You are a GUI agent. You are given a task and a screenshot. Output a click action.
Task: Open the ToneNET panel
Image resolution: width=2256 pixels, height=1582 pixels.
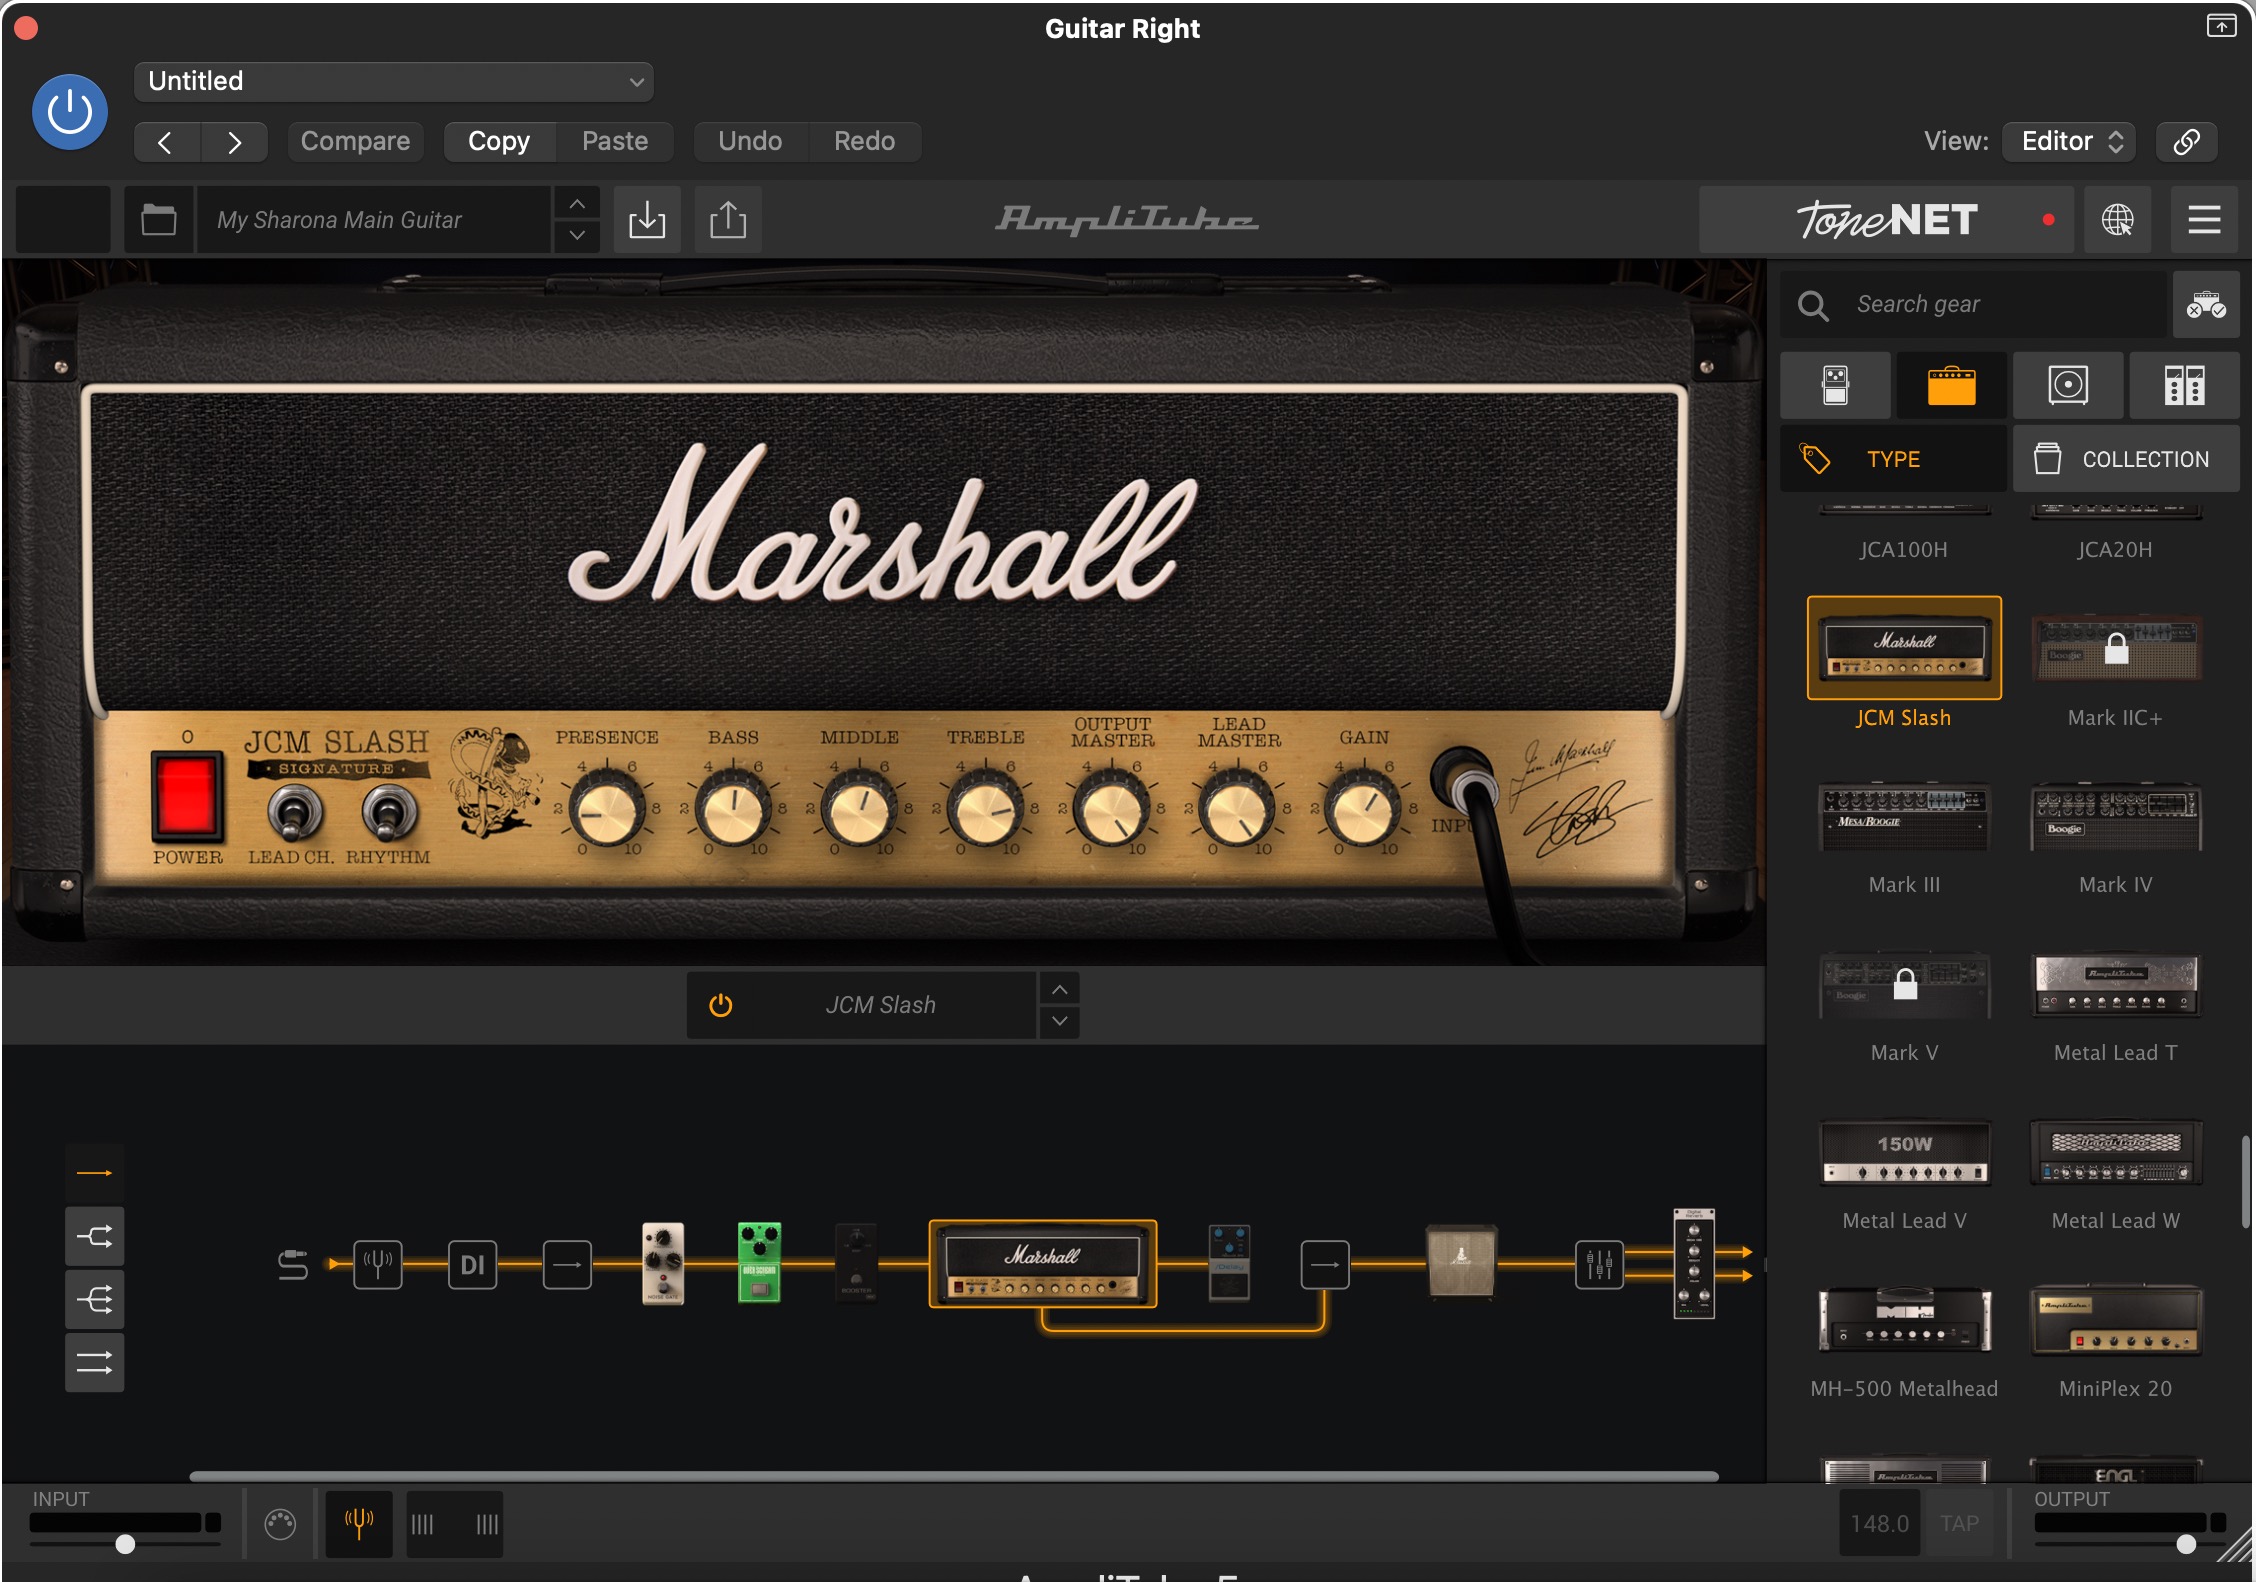pyautogui.click(x=1886, y=220)
